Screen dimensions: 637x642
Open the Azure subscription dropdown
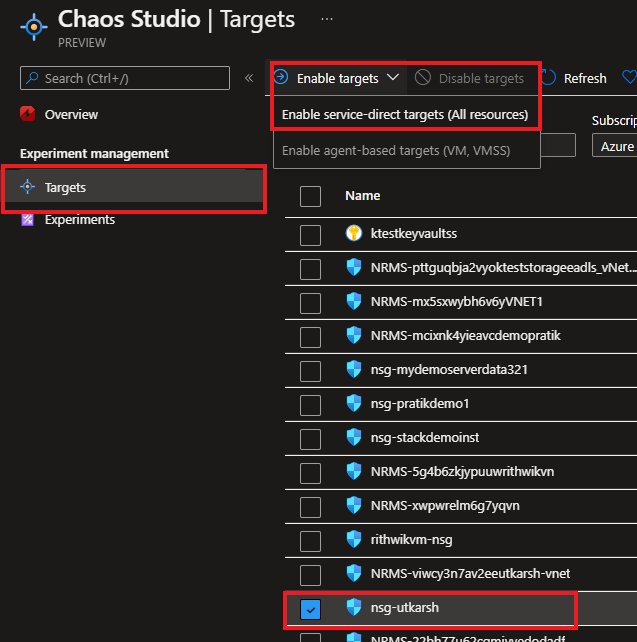coord(614,146)
